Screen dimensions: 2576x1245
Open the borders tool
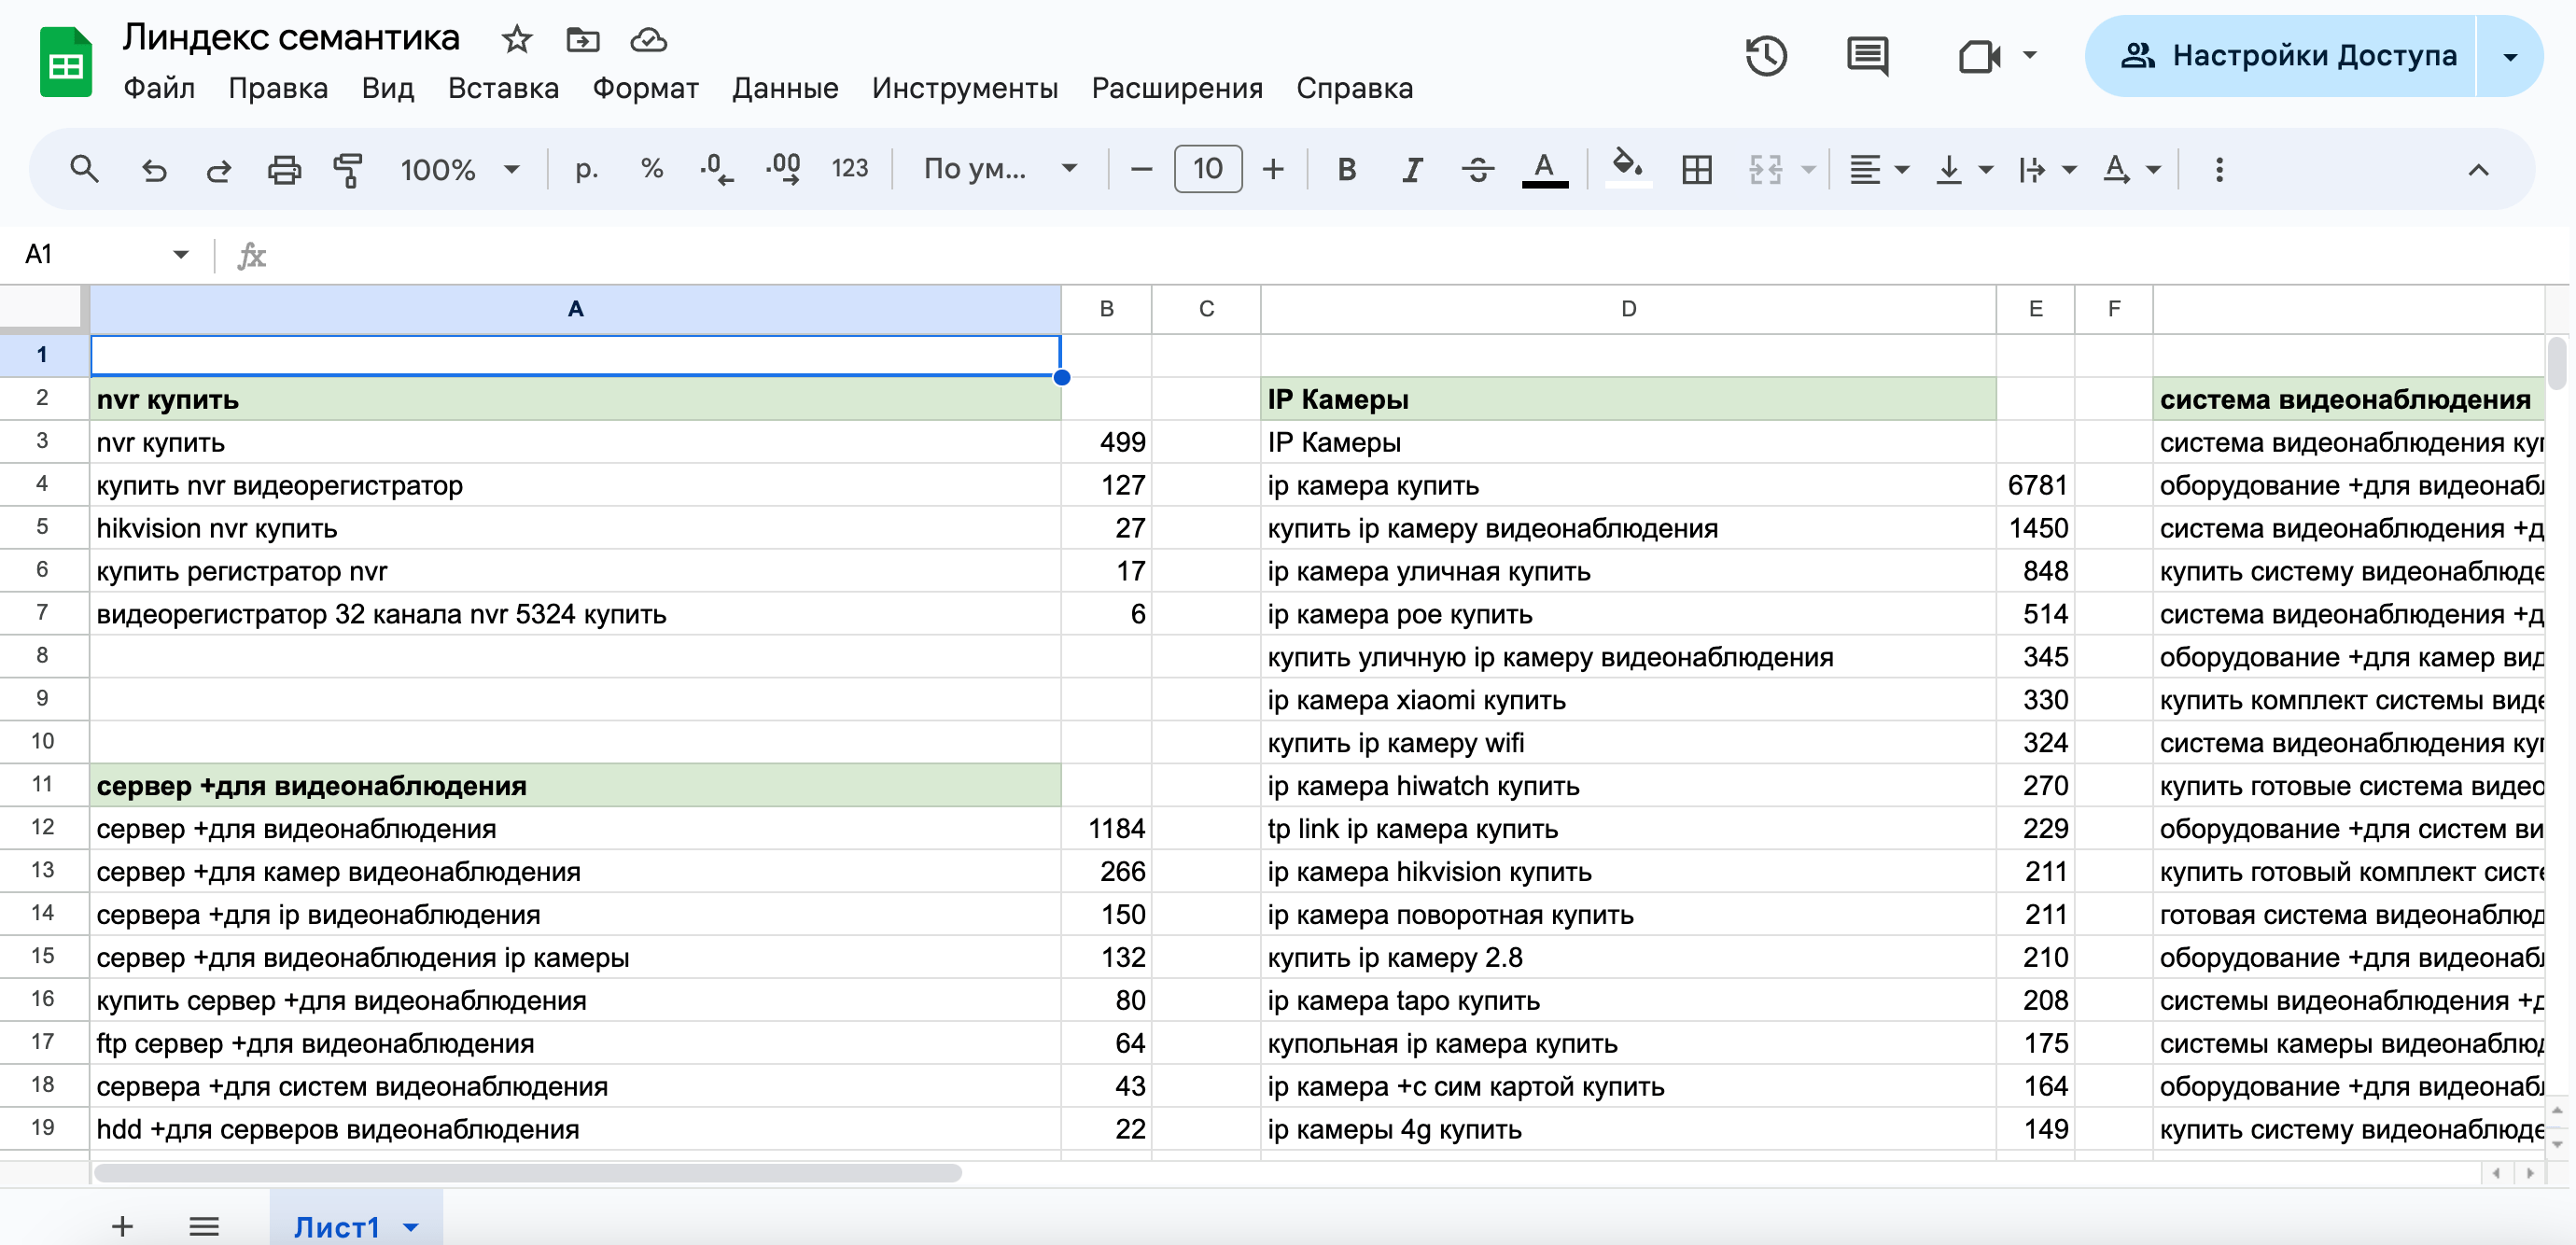tap(1697, 169)
